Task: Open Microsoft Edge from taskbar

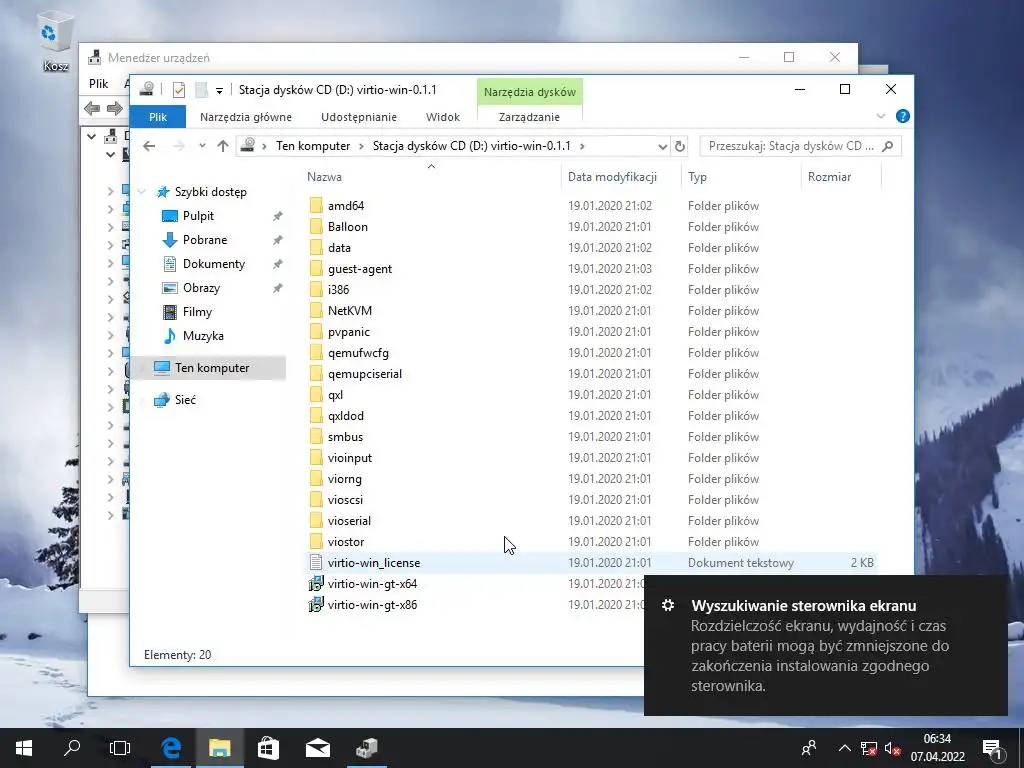Action: click(x=171, y=748)
